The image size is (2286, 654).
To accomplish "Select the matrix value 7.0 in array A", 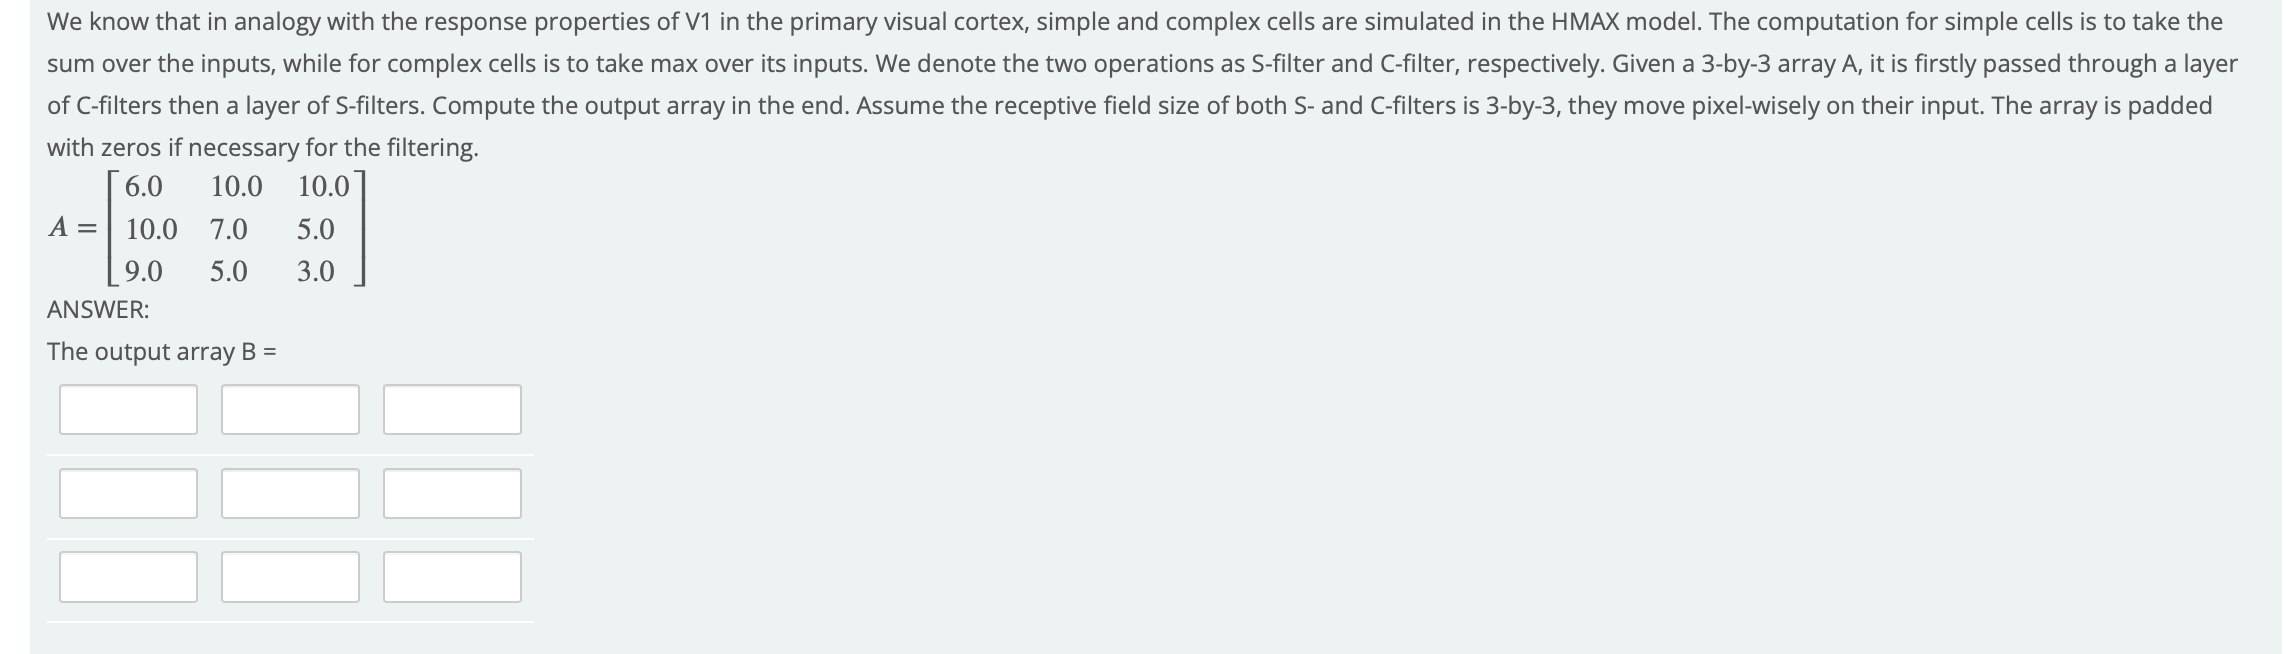I will (228, 227).
